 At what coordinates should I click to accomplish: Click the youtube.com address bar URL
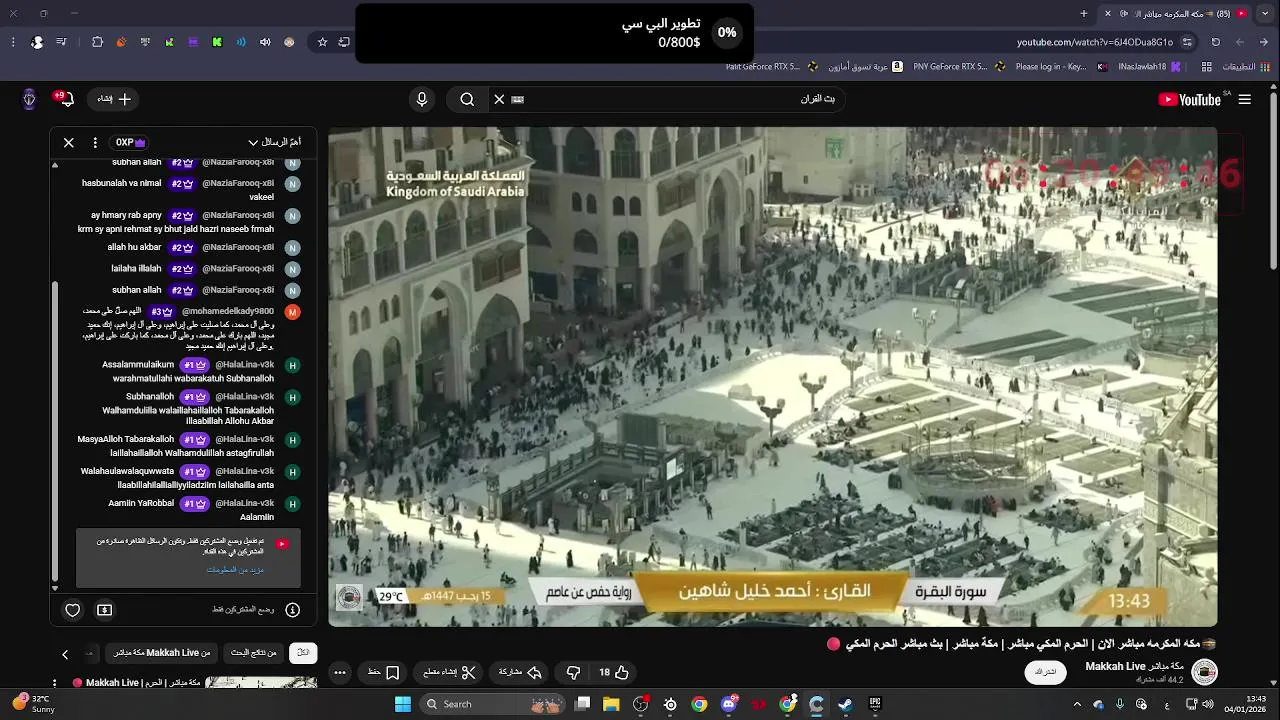pos(1095,42)
